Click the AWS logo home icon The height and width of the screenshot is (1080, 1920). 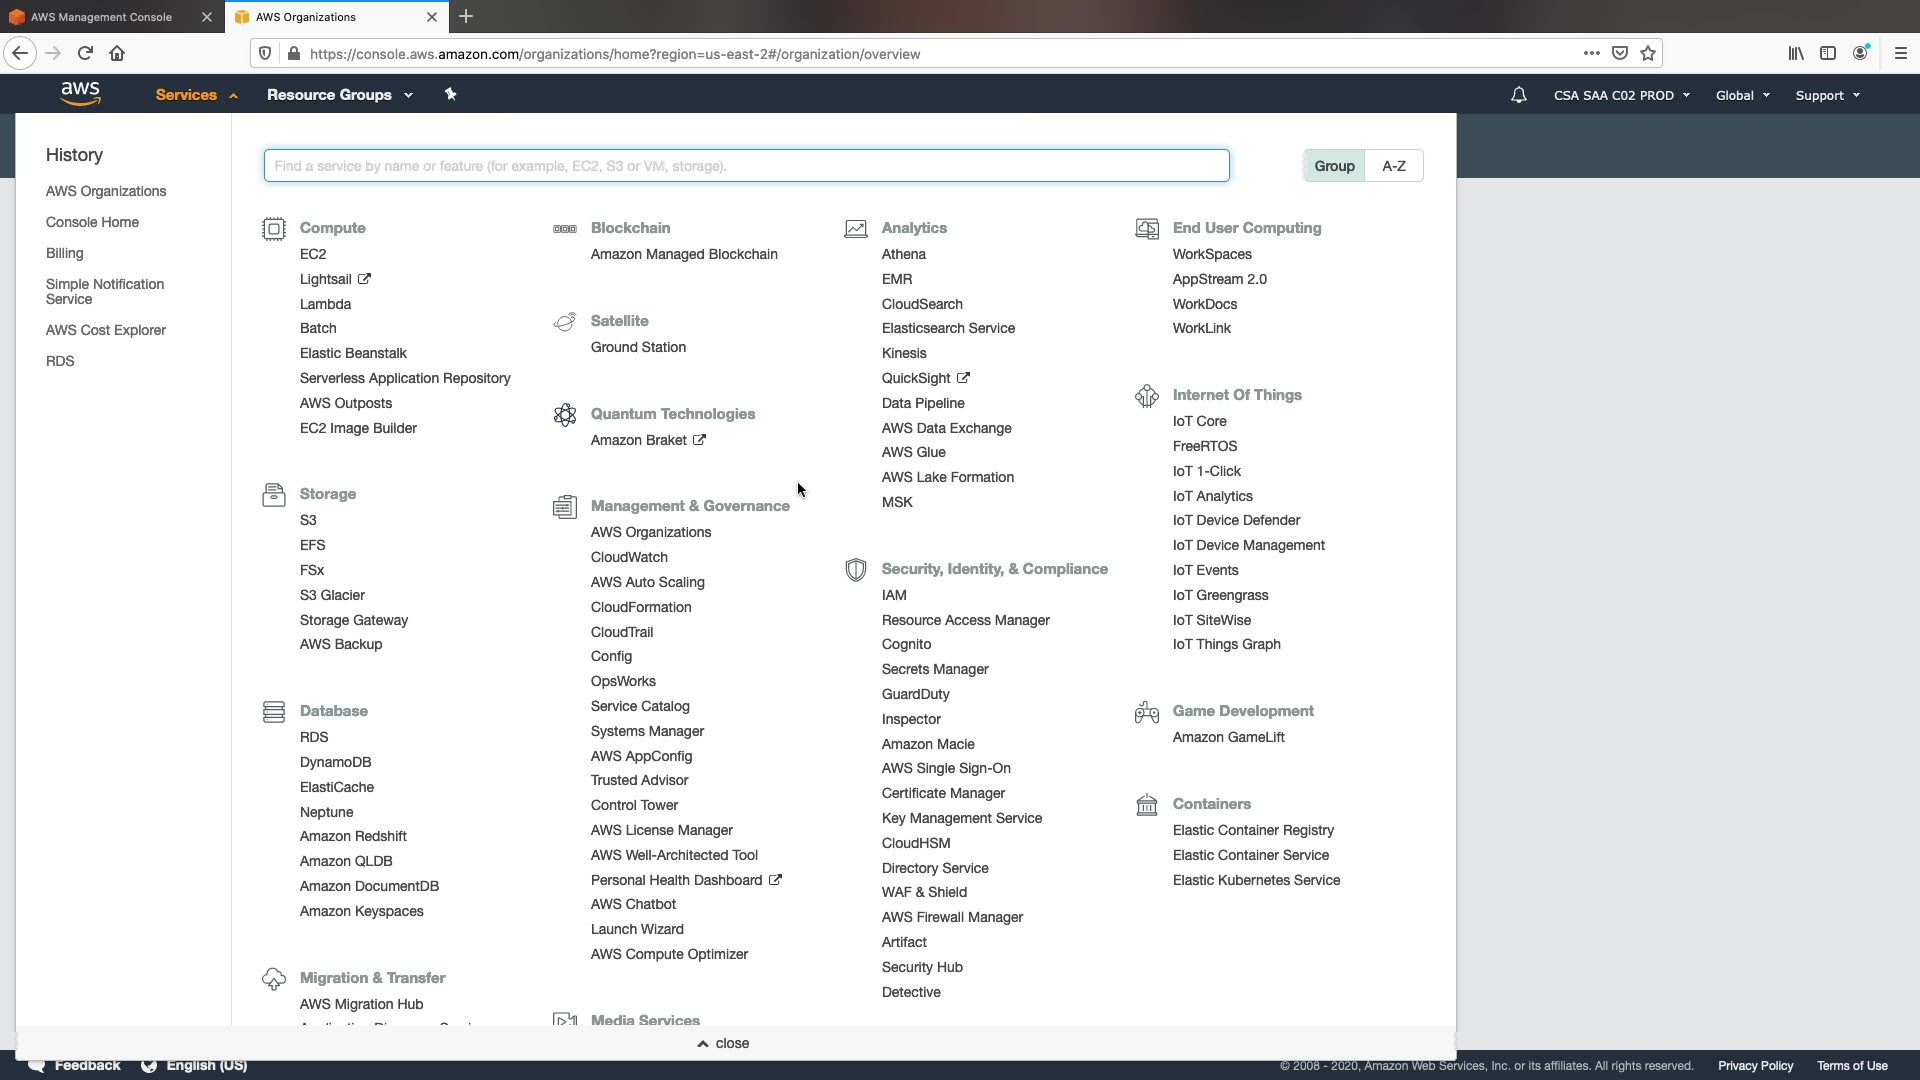click(80, 94)
